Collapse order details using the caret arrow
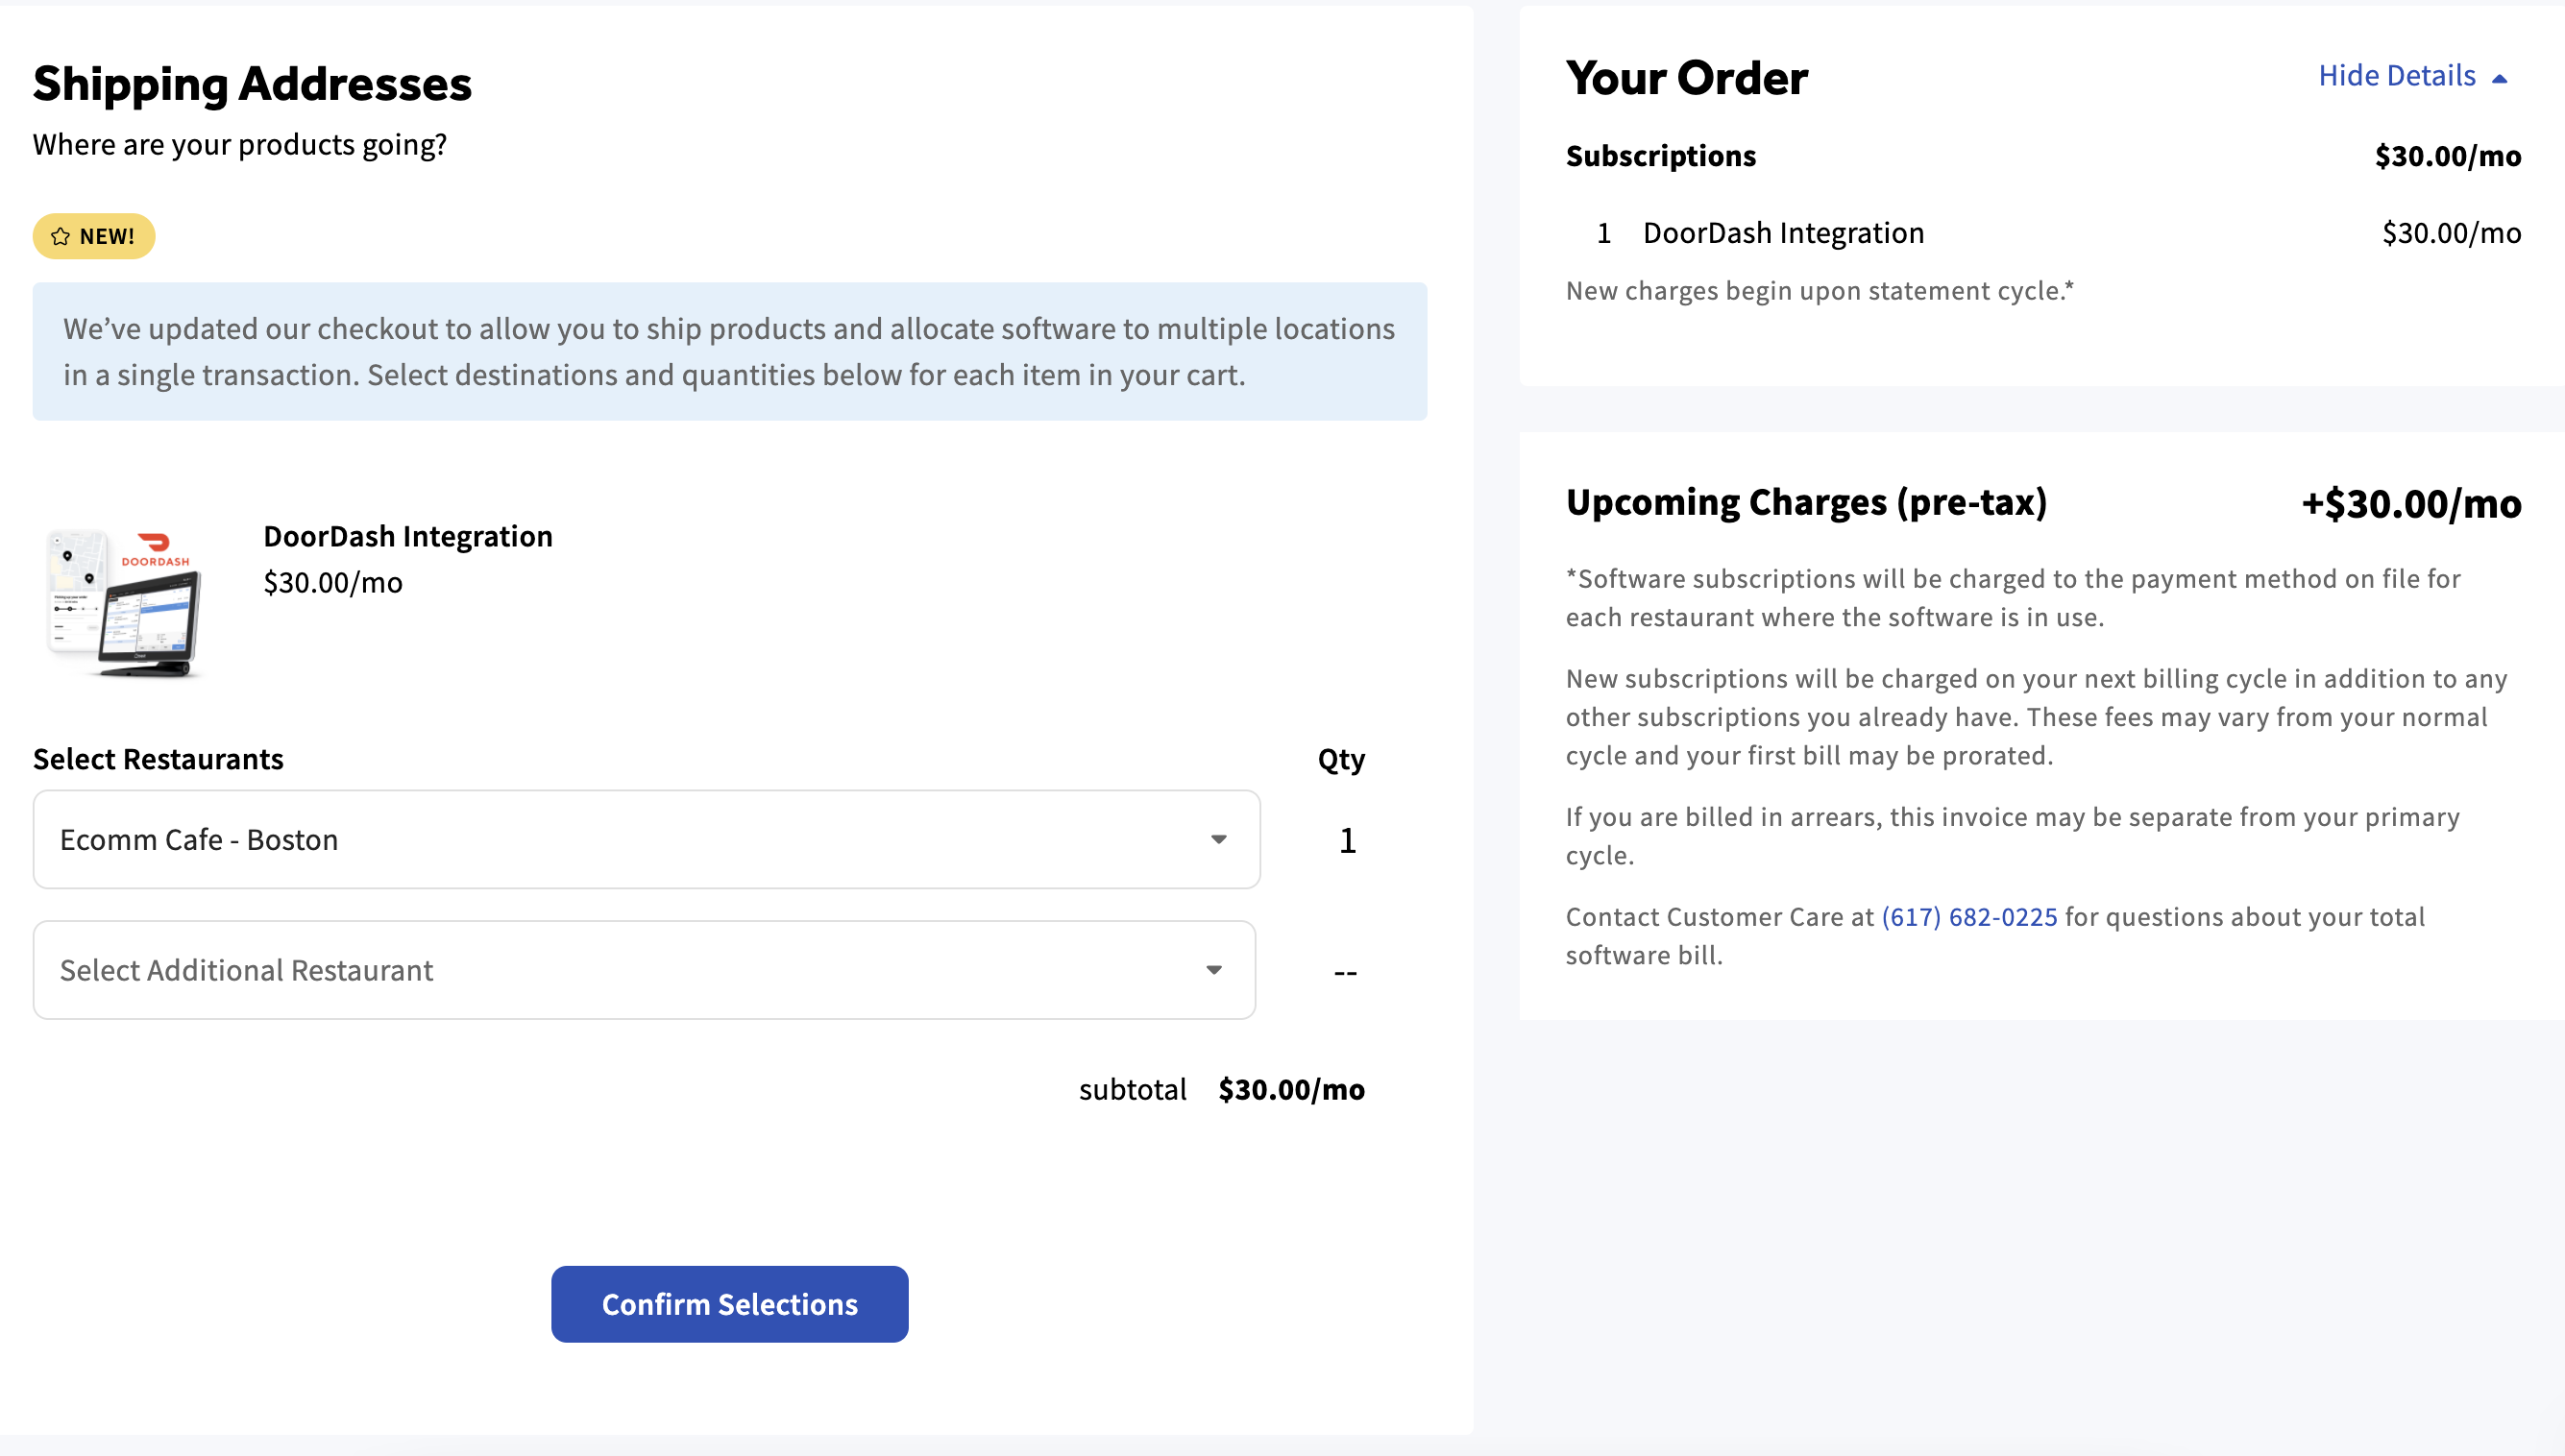The image size is (2565, 1456). pyautogui.click(x=2499, y=78)
